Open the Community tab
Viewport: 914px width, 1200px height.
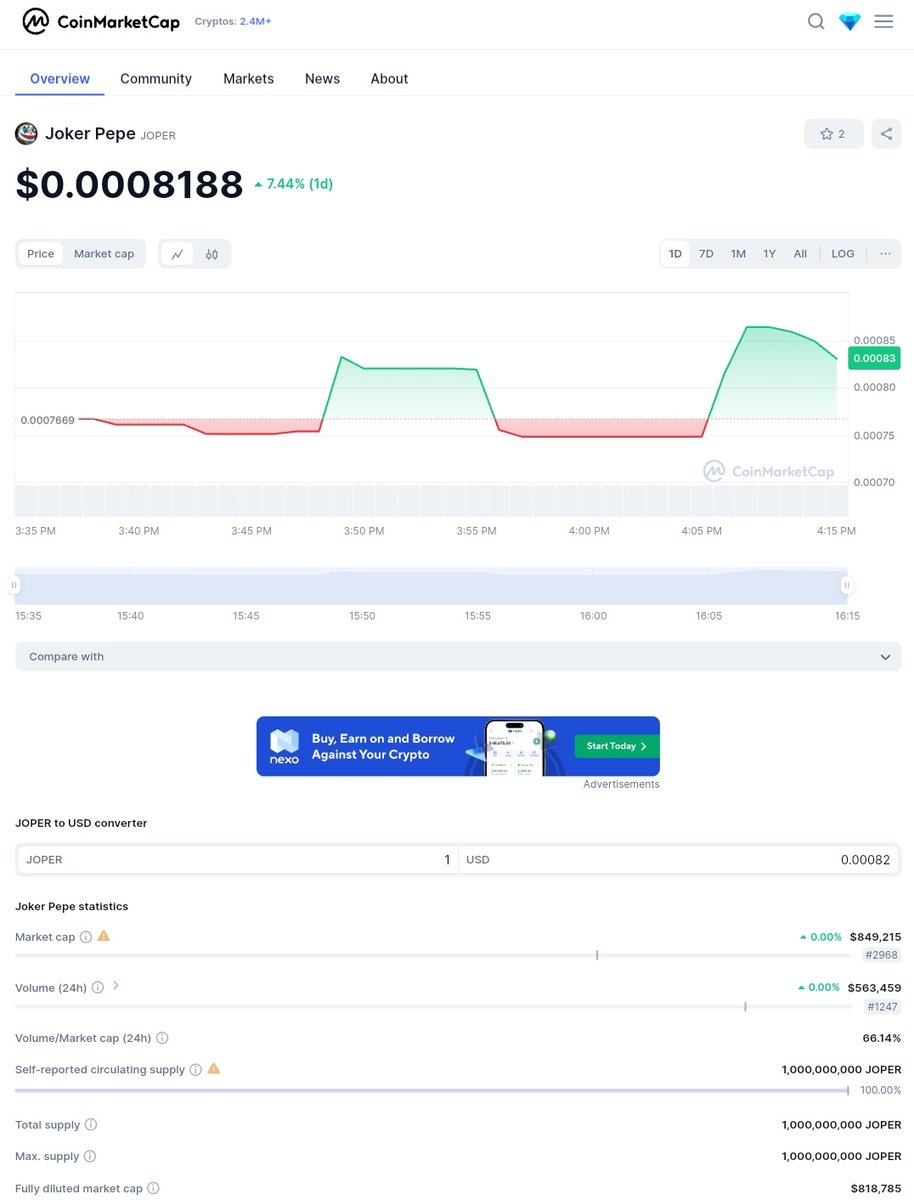coord(156,78)
